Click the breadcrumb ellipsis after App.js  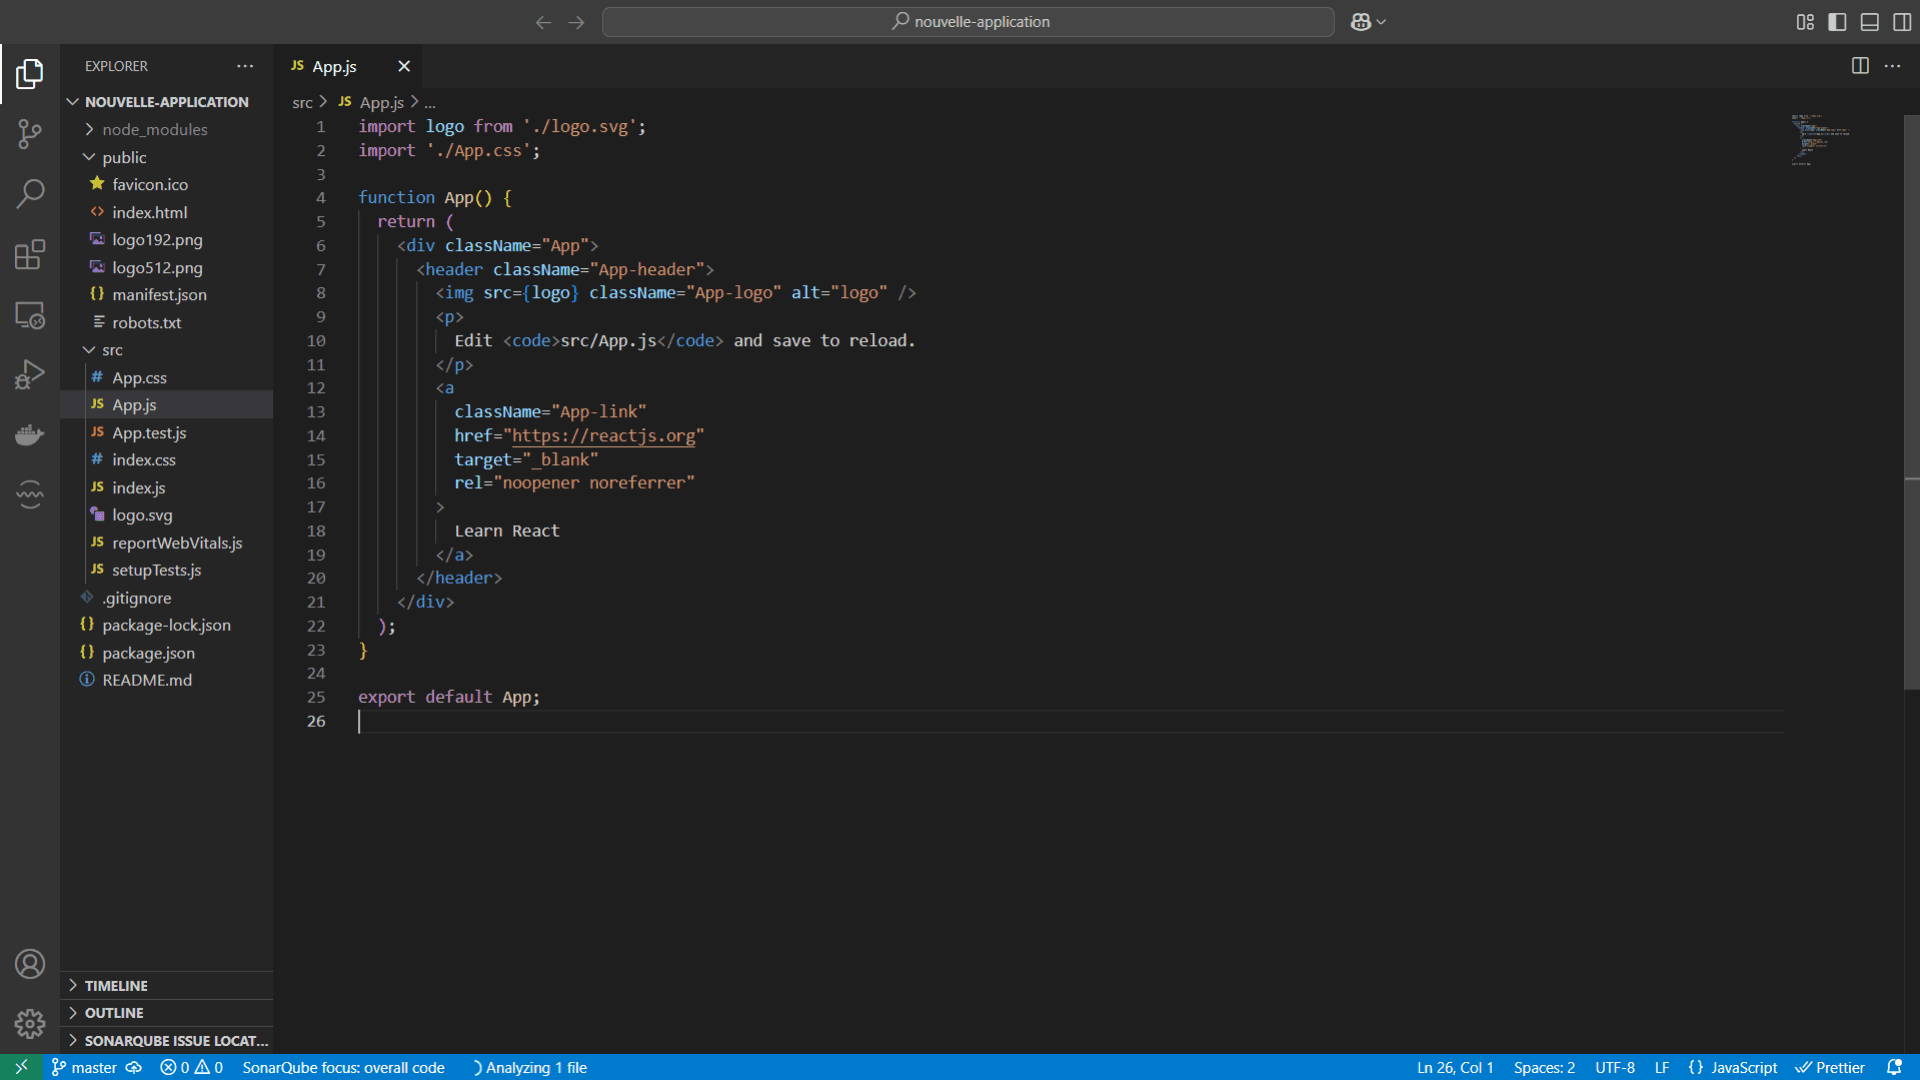tap(430, 103)
